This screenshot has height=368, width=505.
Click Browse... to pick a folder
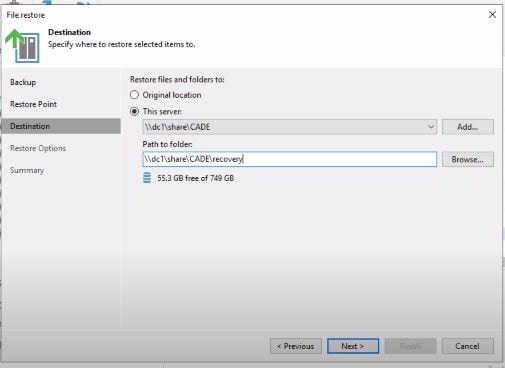click(468, 159)
